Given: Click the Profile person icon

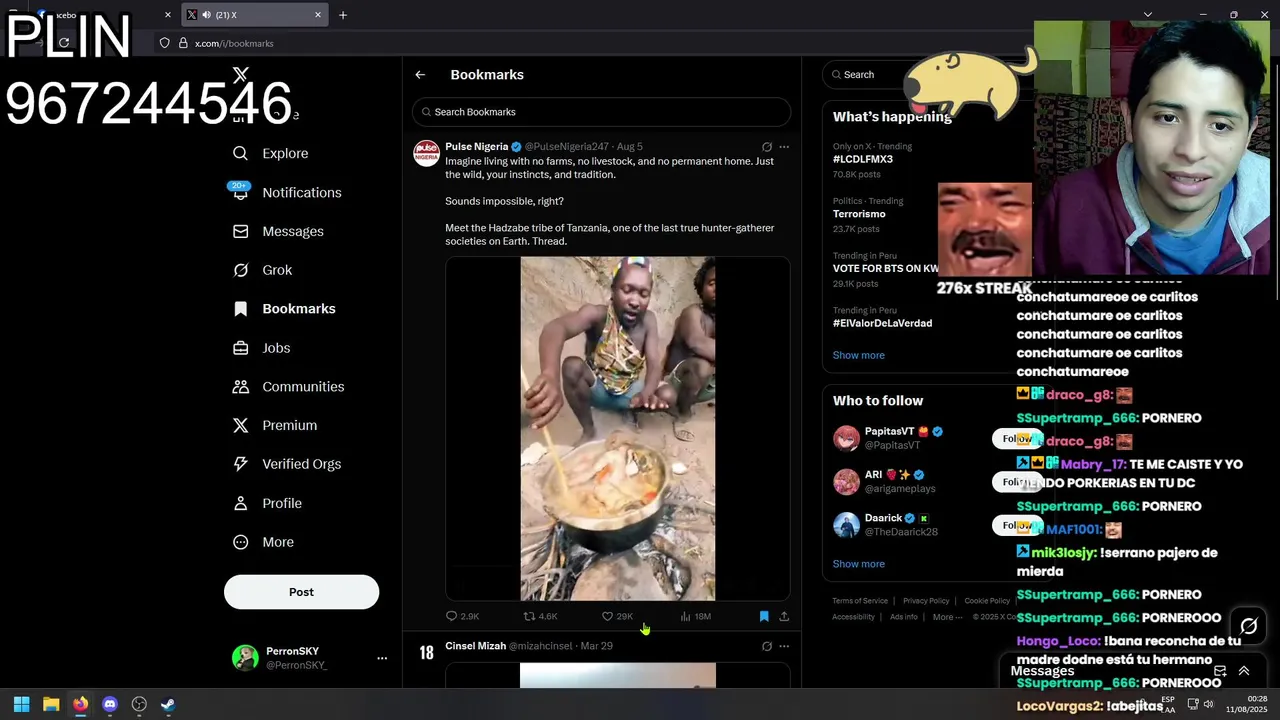Looking at the screenshot, I should (x=240, y=503).
